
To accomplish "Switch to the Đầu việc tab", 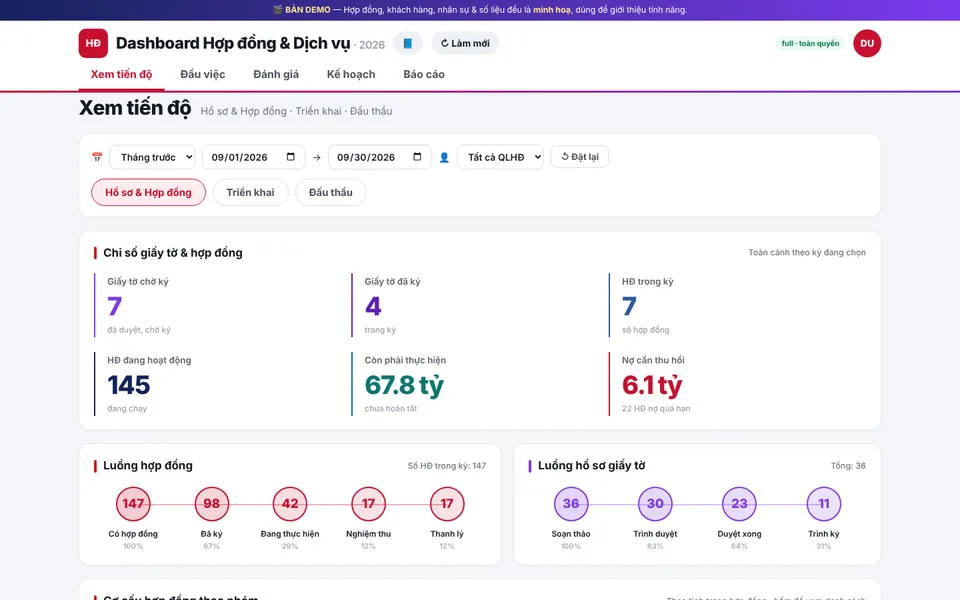I will pos(203,75).
